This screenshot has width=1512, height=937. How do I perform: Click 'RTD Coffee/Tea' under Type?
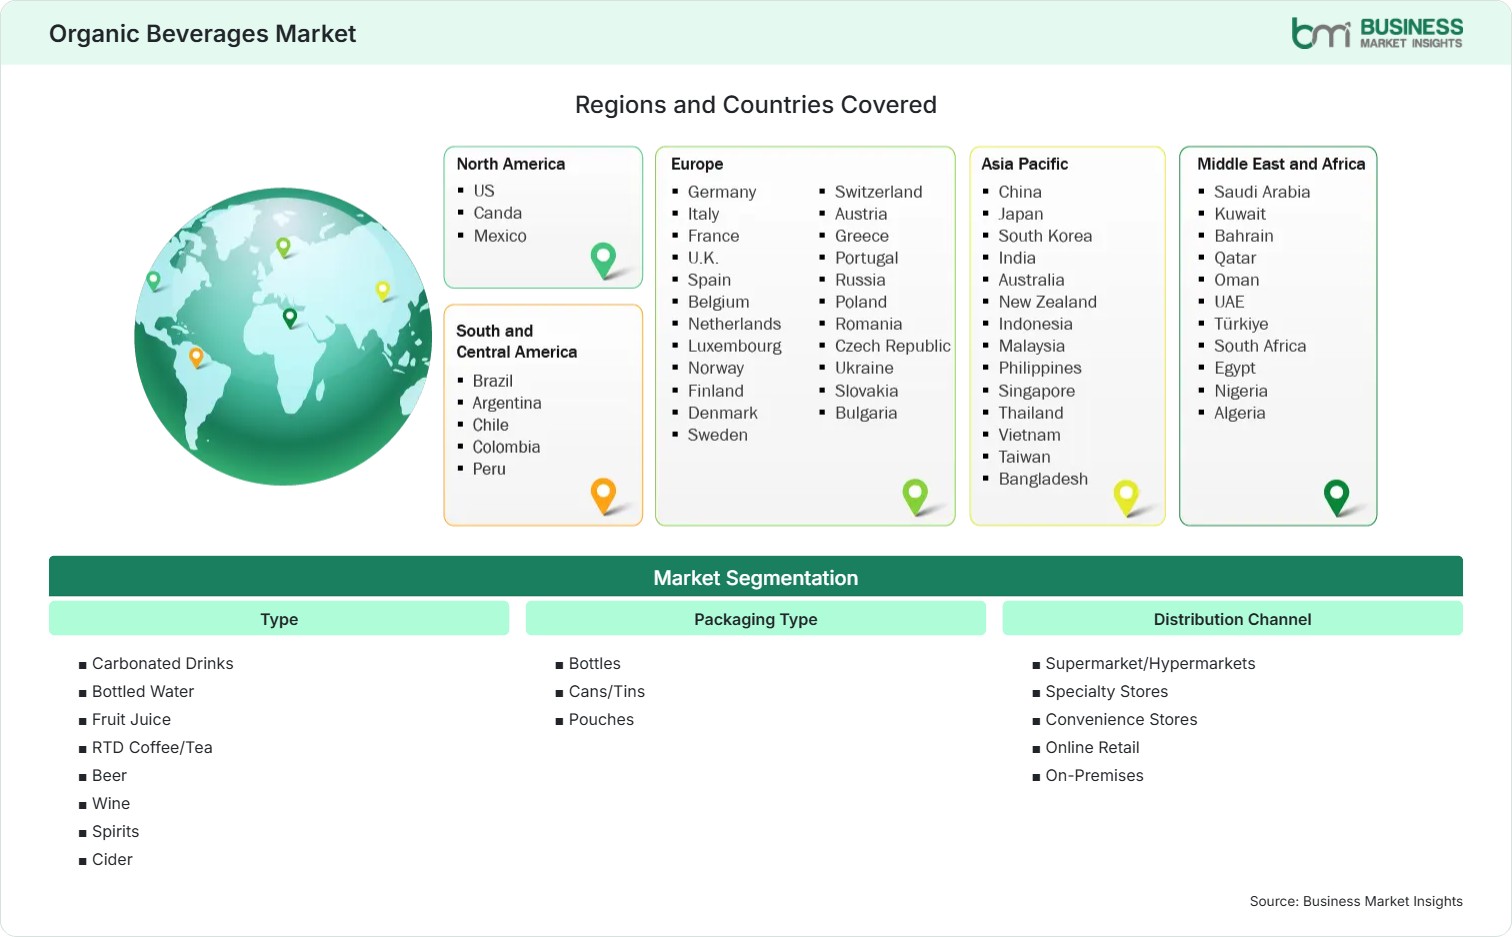(152, 748)
